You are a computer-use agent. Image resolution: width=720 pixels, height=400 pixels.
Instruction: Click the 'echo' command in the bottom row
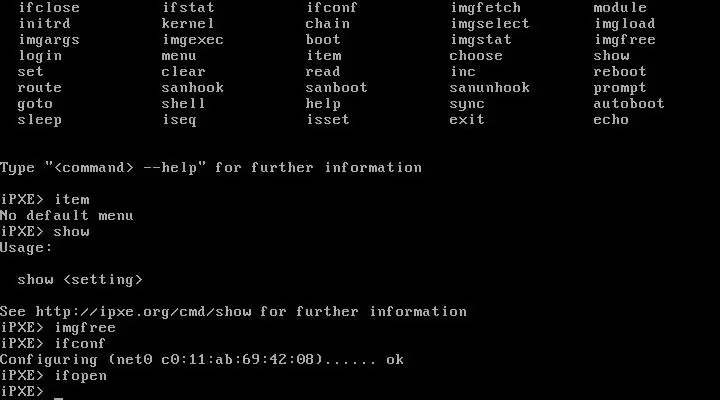coord(611,119)
